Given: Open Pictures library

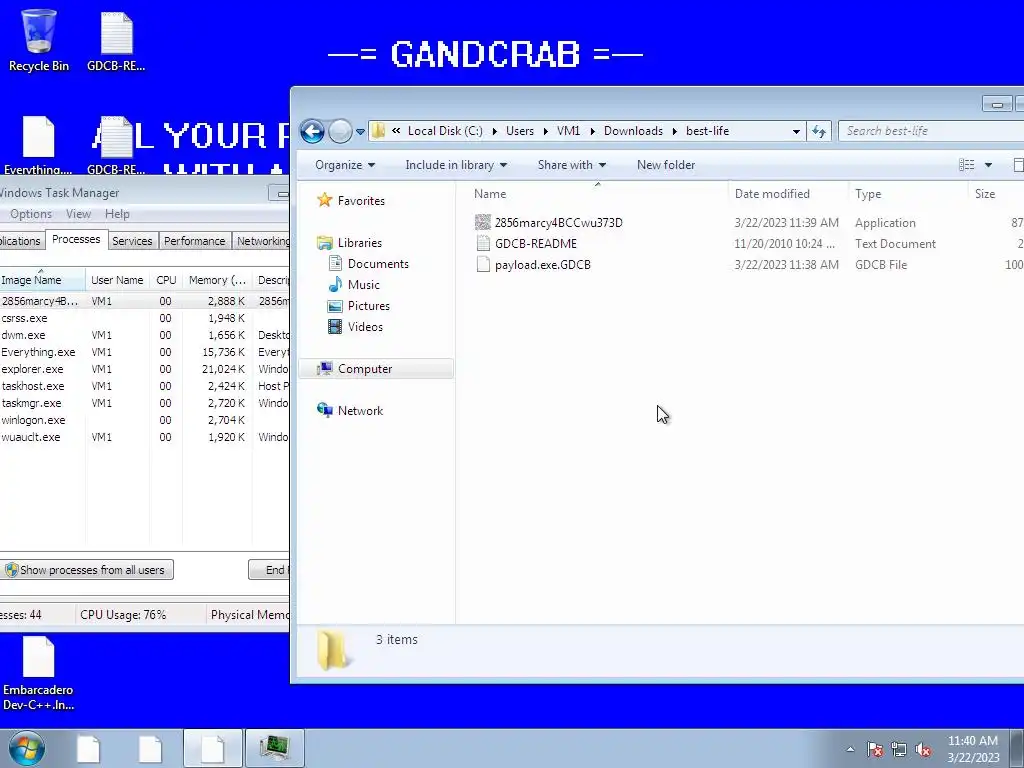Looking at the screenshot, I should (359, 306).
